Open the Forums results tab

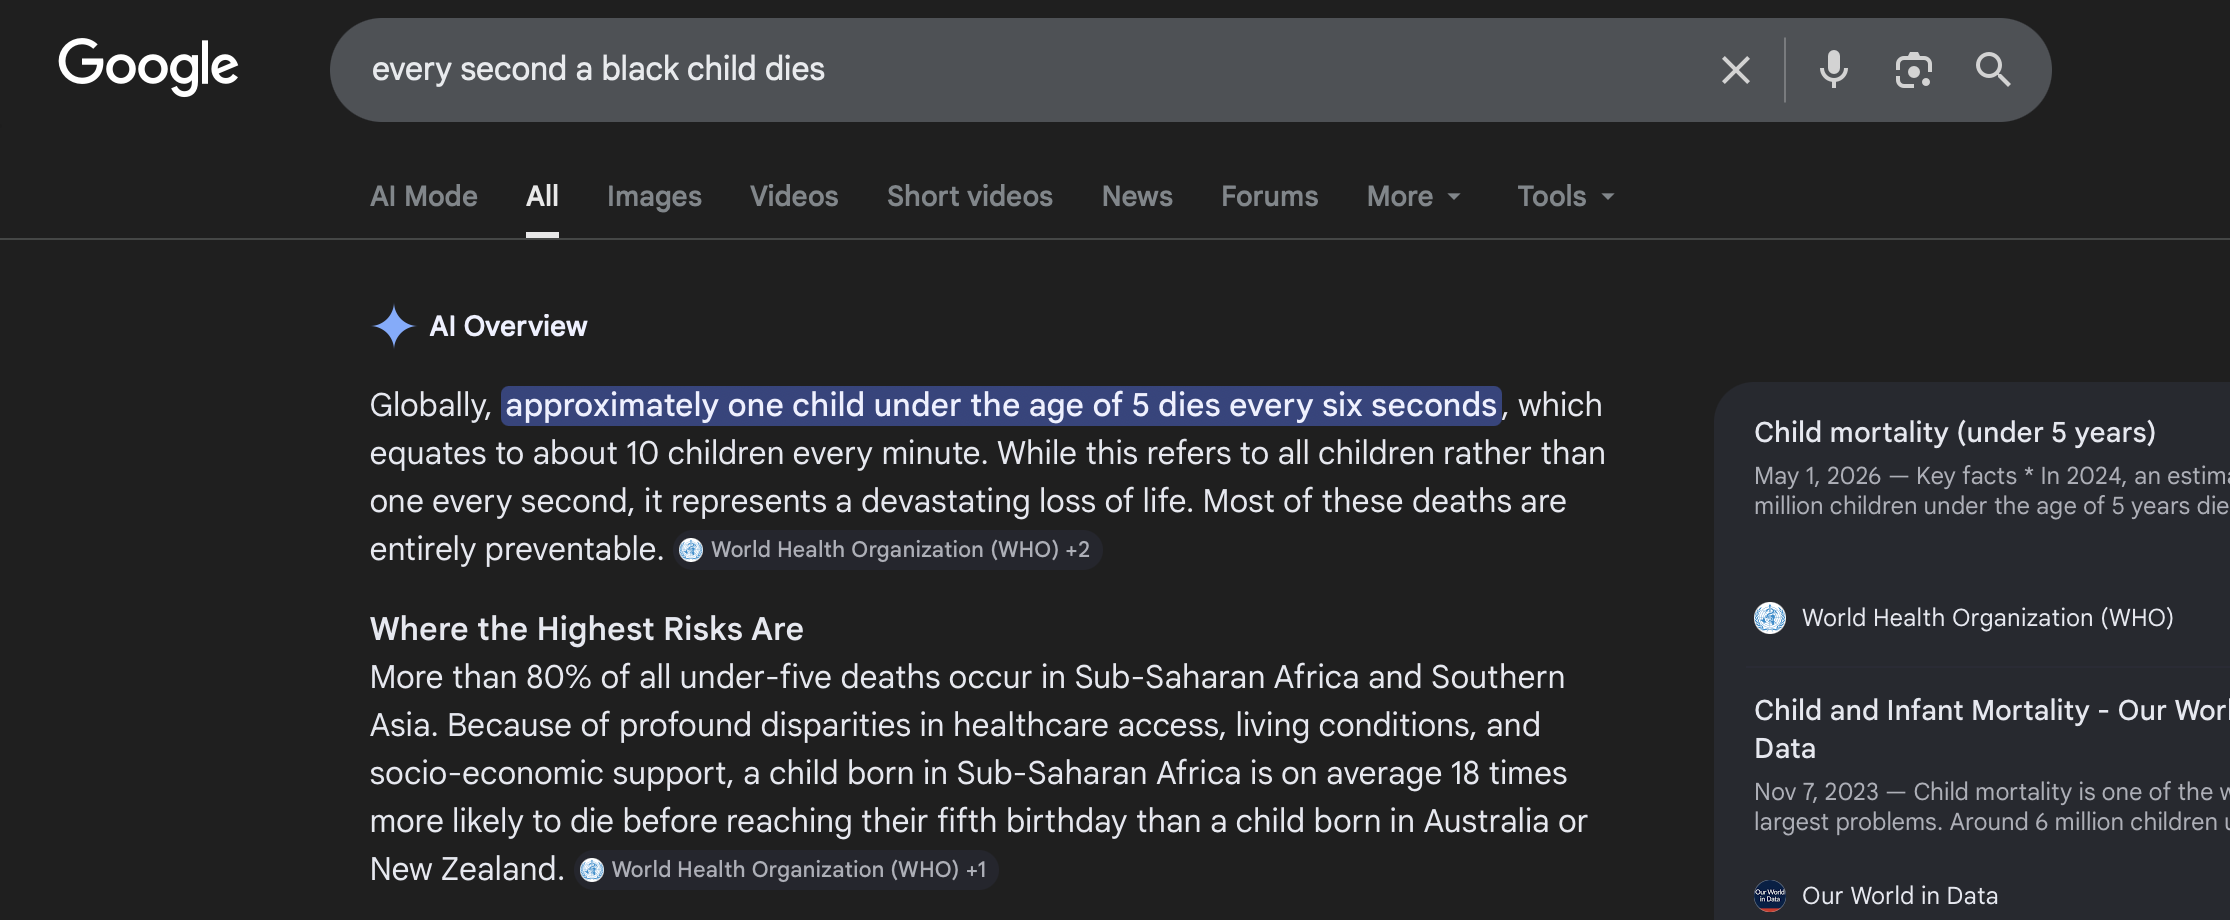point(1270,196)
